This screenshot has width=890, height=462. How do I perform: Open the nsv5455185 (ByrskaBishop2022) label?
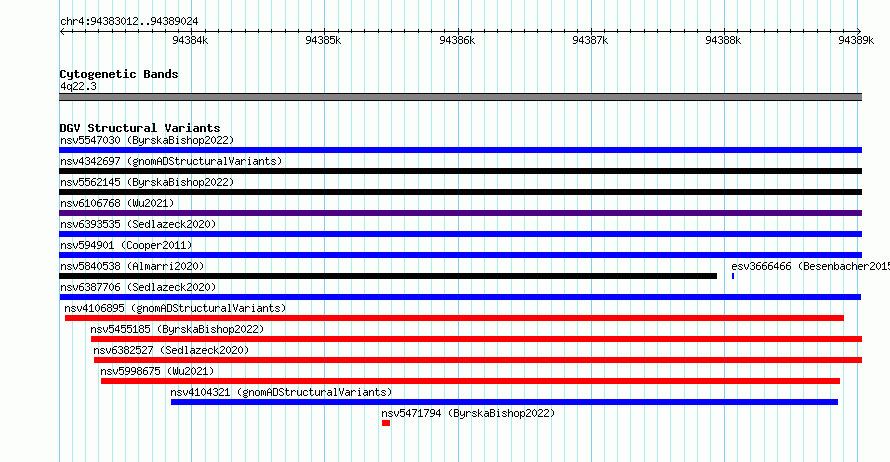click(x=177, y=329)
